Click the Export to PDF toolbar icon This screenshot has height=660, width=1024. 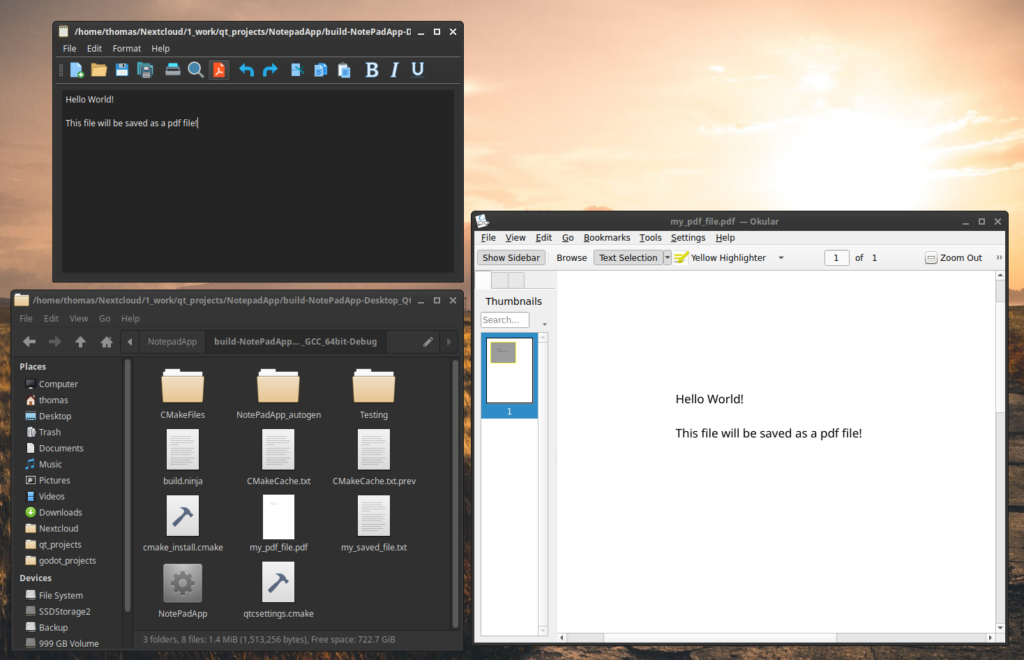pos(219,70)
